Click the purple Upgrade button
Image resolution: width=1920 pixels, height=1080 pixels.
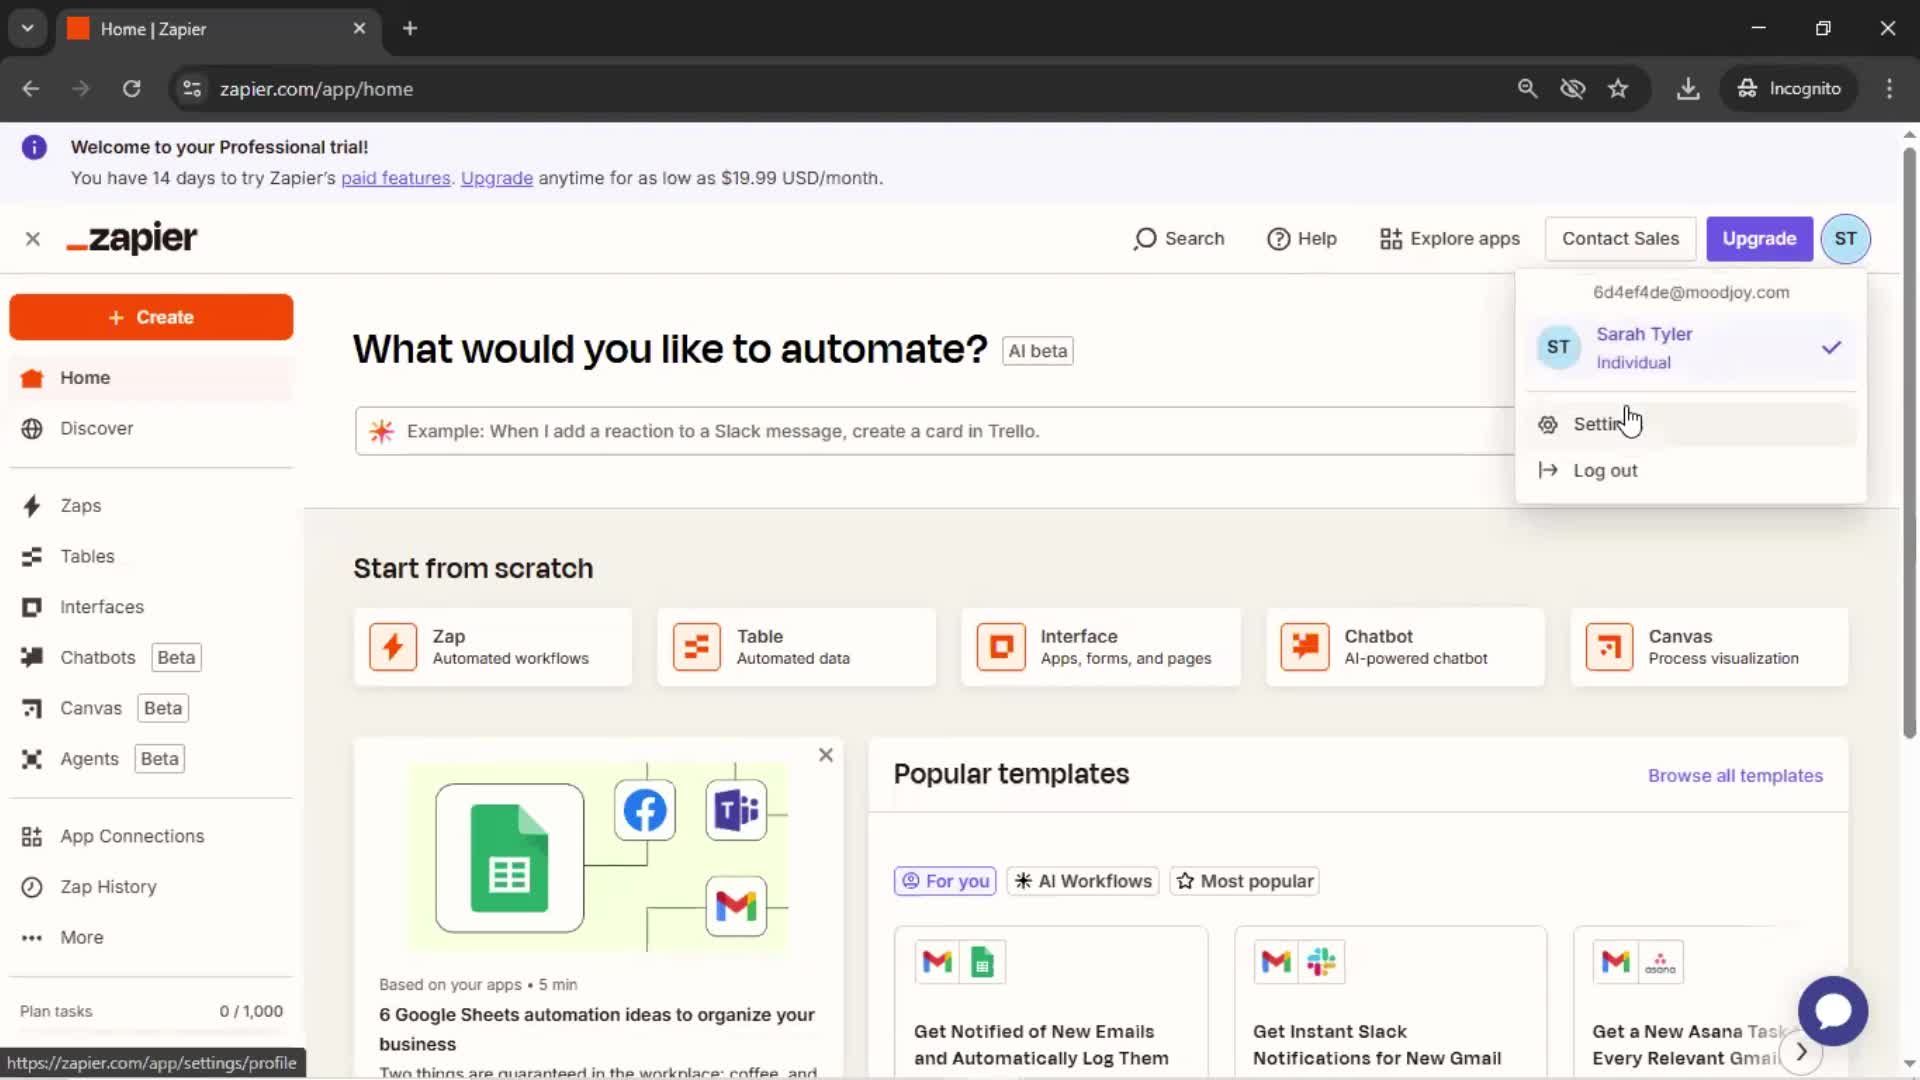(x=1759, y=239)
